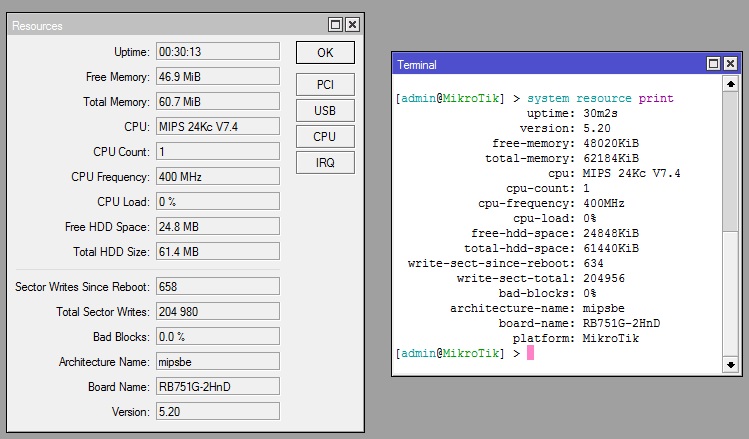This screenshot has width=749, height=439.
Task: Open the USB devices button
Action: pyautogui.click(x=325, y=111)
